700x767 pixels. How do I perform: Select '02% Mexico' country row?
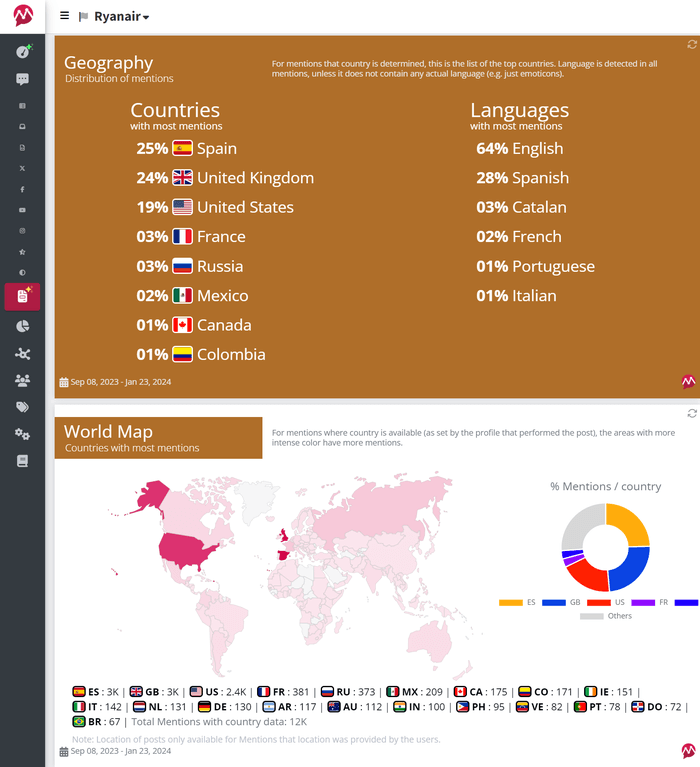pos(192,296)
